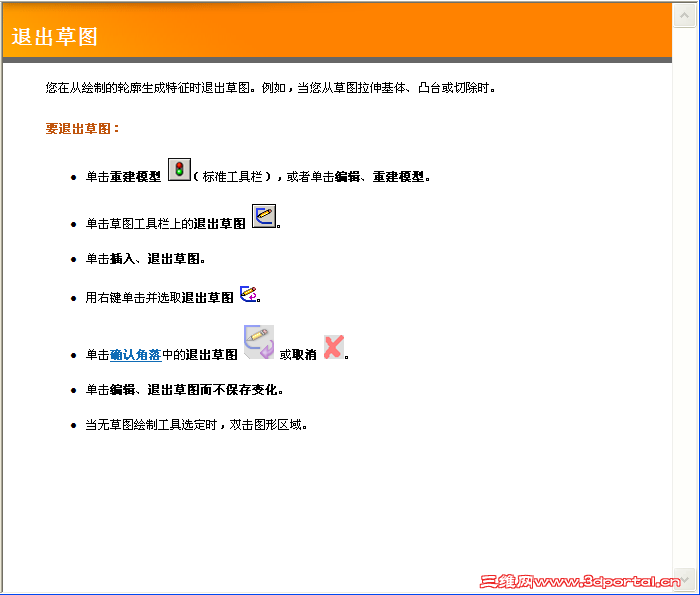Open the 确认角落 hyperlink
The height and width of the screenshot is (595, 700).
click(136, 355)
